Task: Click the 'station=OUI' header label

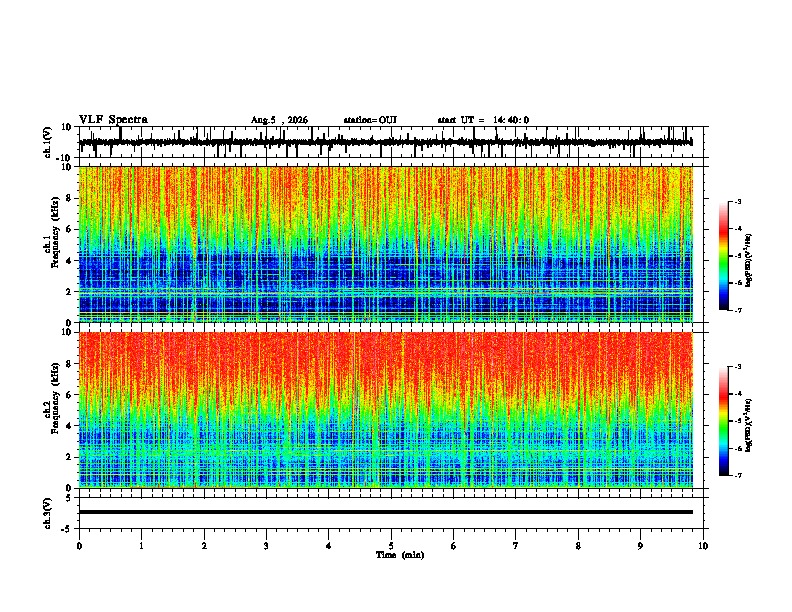Action: (x=370, y=120)
